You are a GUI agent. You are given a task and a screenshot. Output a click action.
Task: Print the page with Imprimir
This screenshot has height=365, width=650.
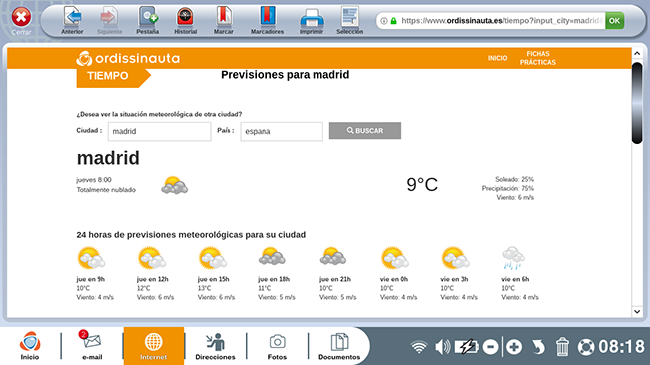[311, 20]
